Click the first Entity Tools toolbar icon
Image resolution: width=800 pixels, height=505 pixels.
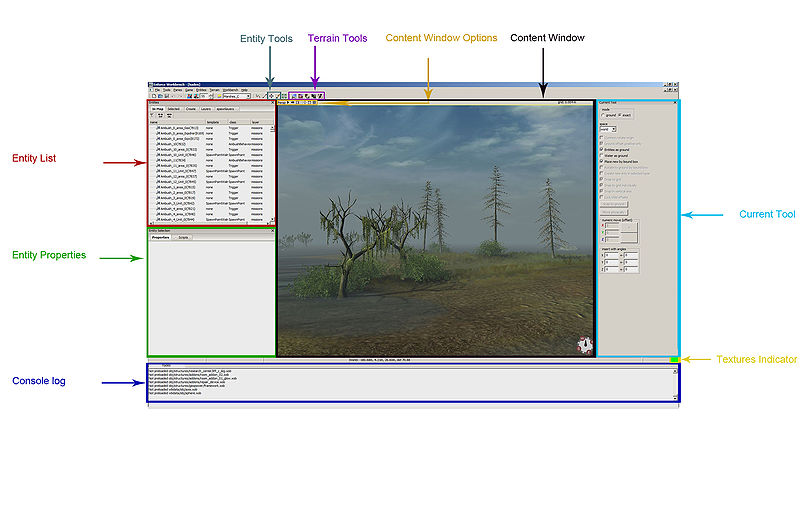(x=271, y=95)
